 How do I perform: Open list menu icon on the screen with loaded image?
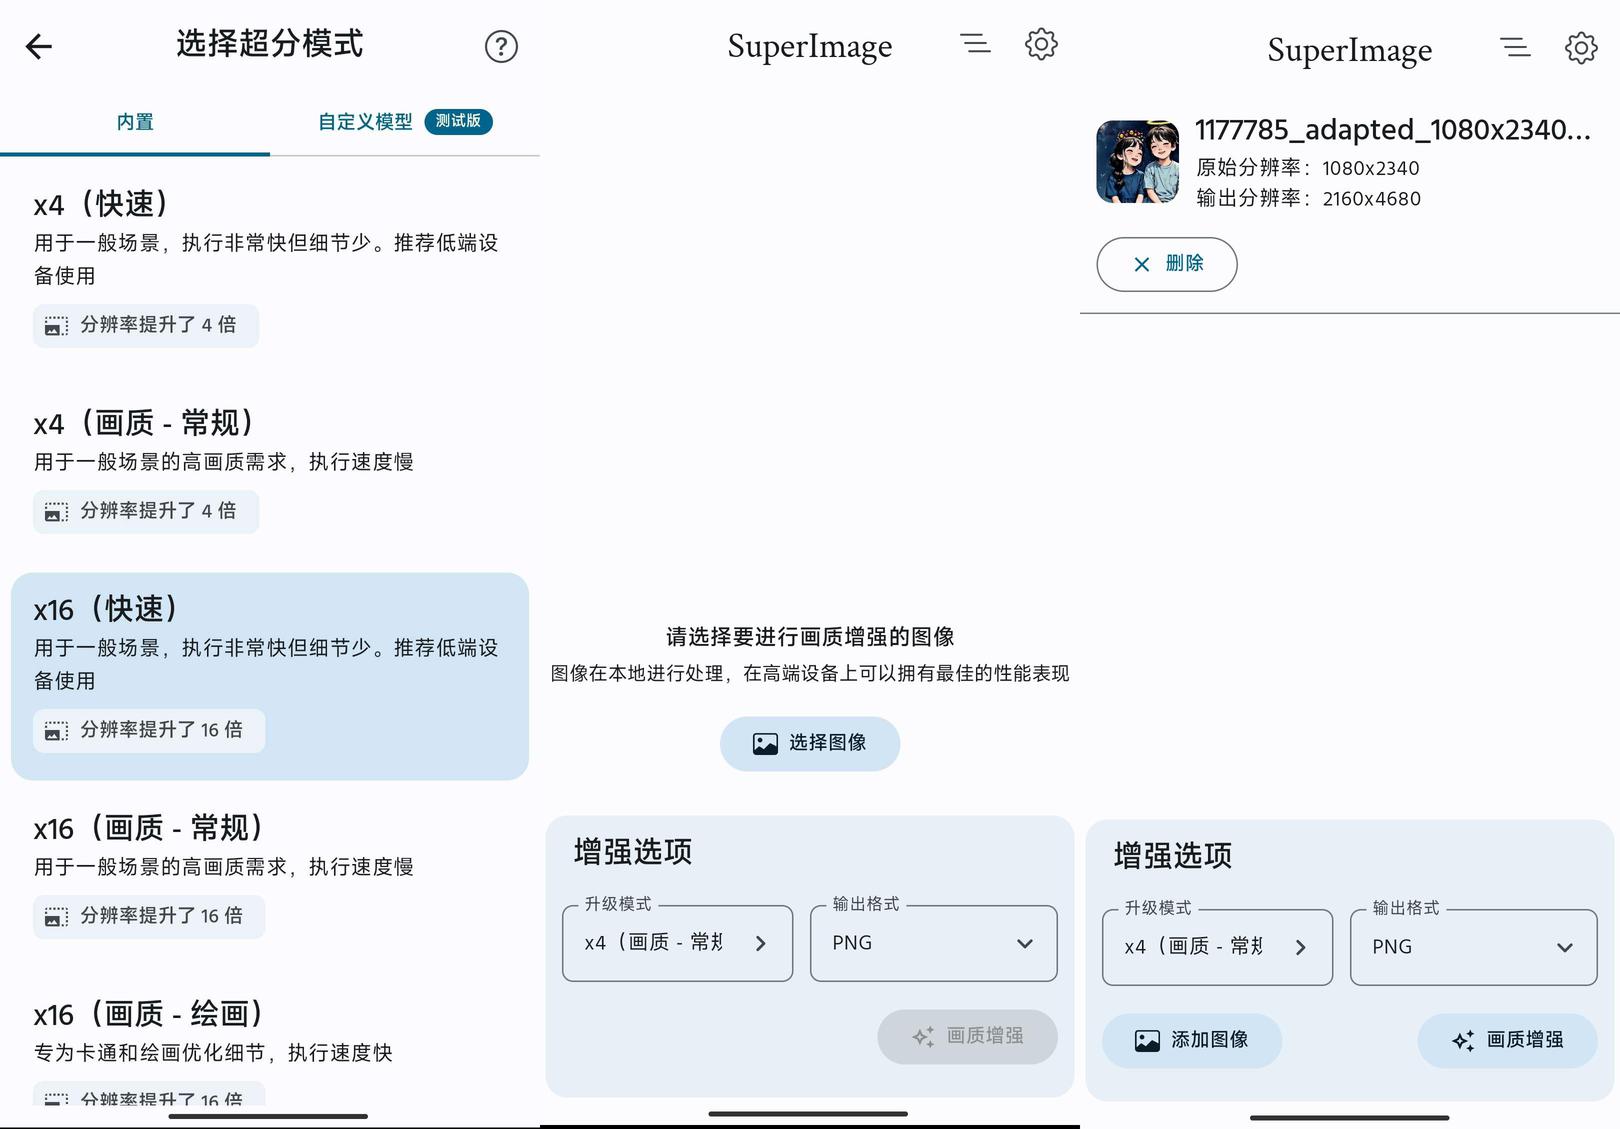pos(1515,48)
